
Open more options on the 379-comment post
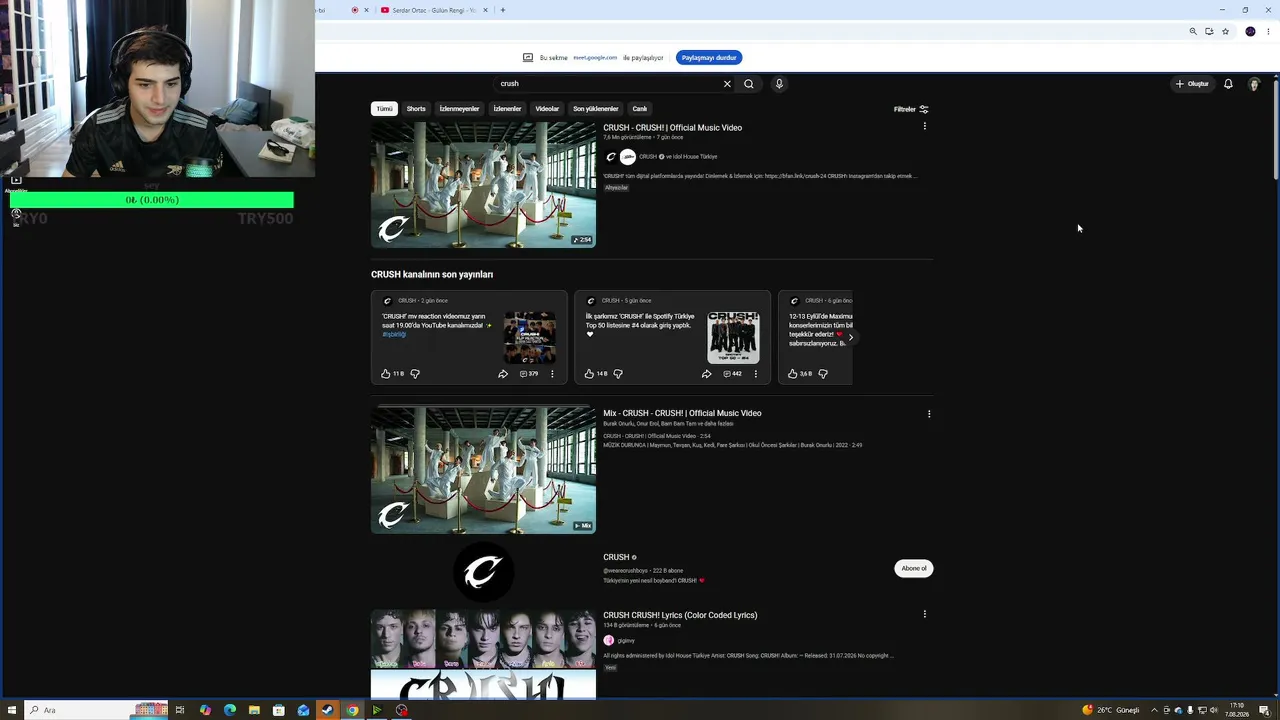(x=552, y=374)
